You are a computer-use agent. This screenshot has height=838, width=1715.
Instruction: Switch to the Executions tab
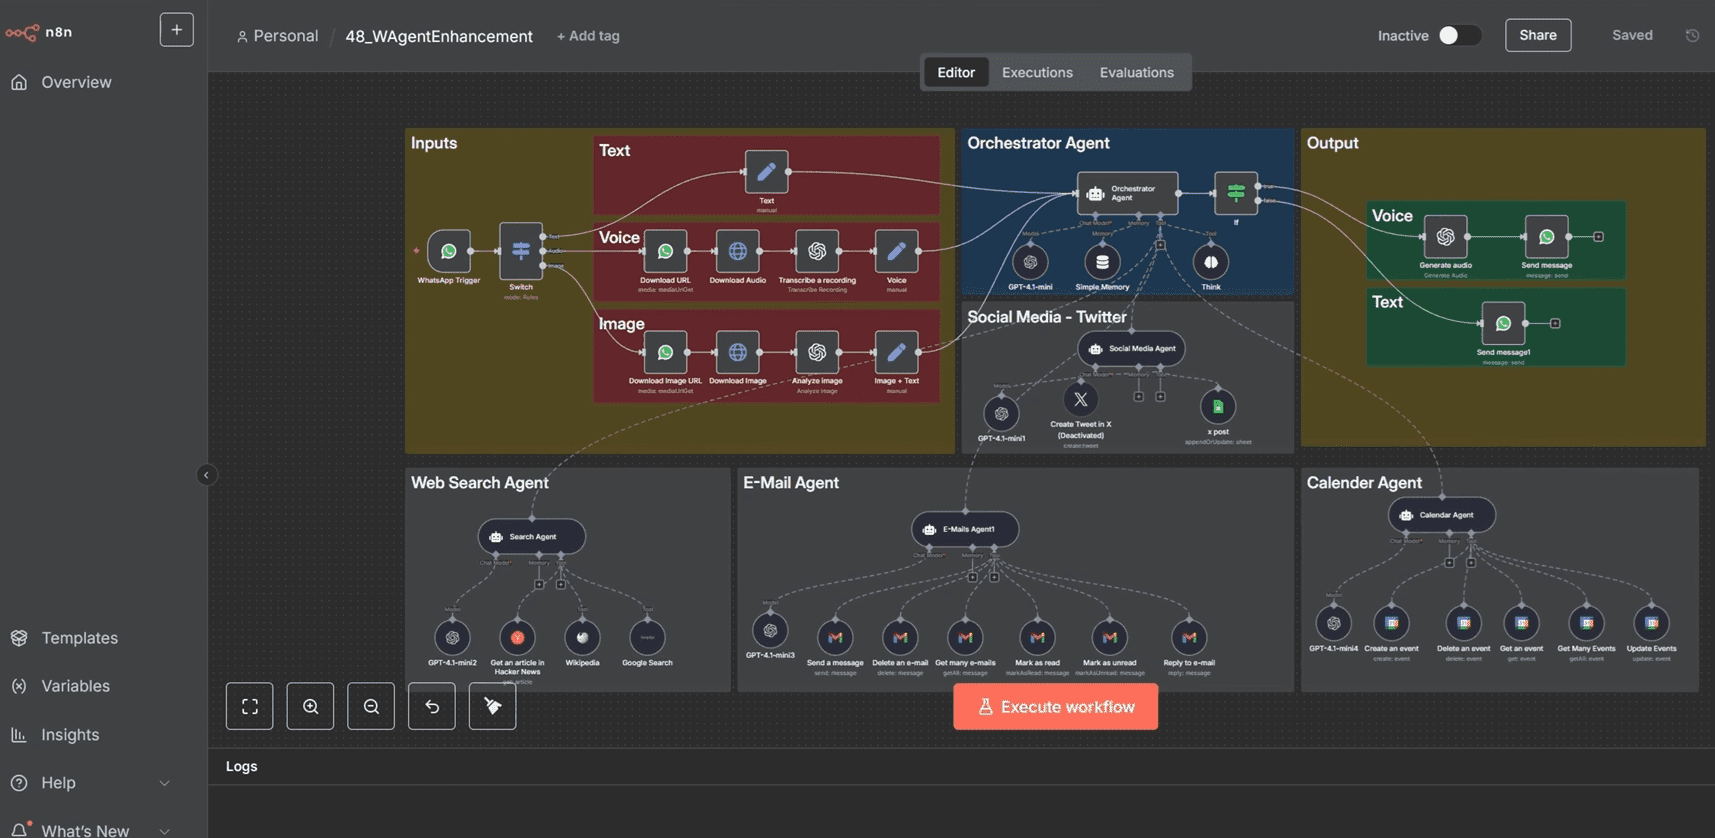[1037, 72]
